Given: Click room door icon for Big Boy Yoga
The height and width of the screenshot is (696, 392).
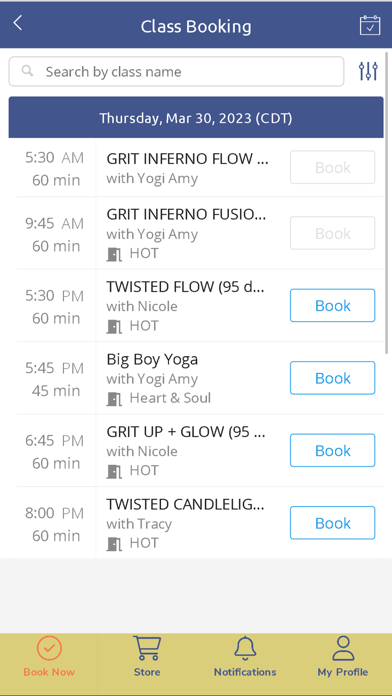Looking at the screenshot, I should coord(114,399).
